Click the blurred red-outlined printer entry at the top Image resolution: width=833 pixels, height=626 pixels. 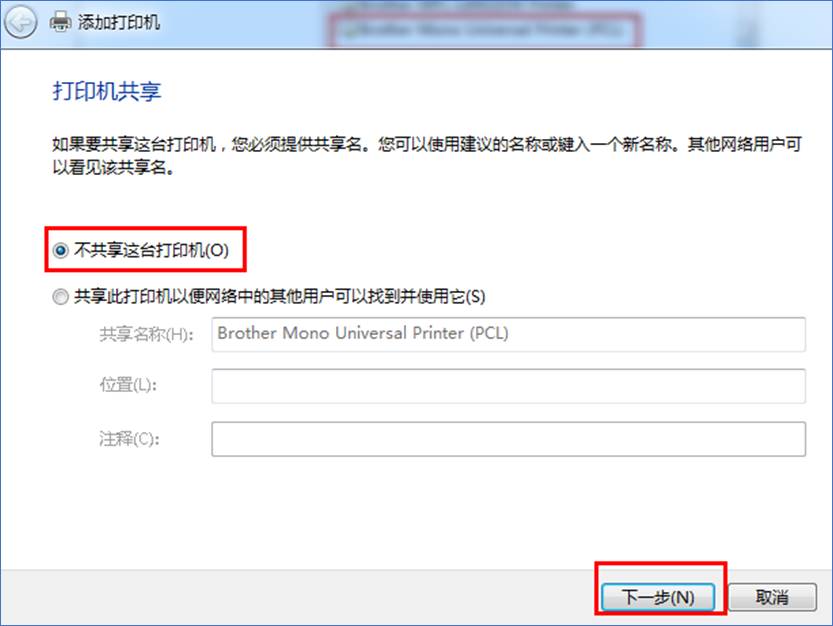point(483,30)
